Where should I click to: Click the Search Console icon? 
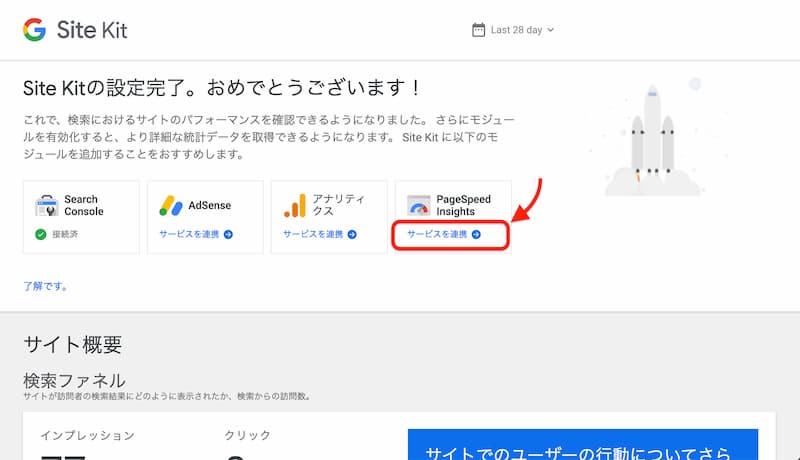tap(47, 206)
